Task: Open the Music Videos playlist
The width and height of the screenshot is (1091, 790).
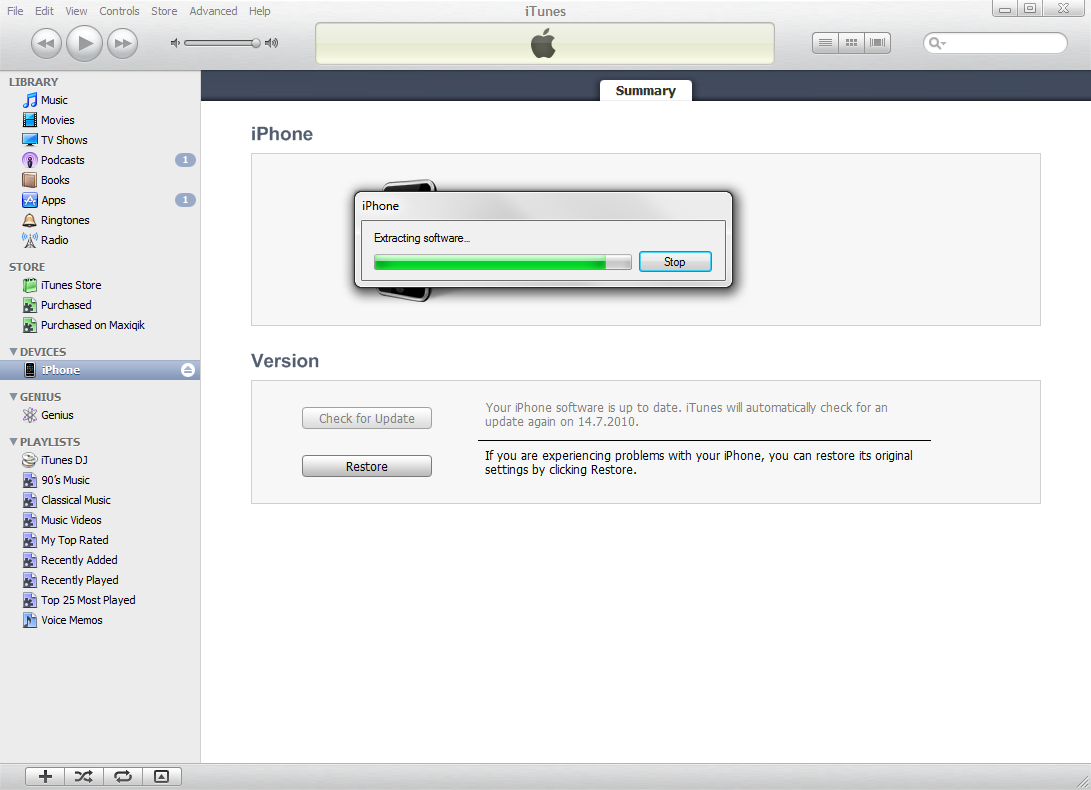Action: (71, 521)
